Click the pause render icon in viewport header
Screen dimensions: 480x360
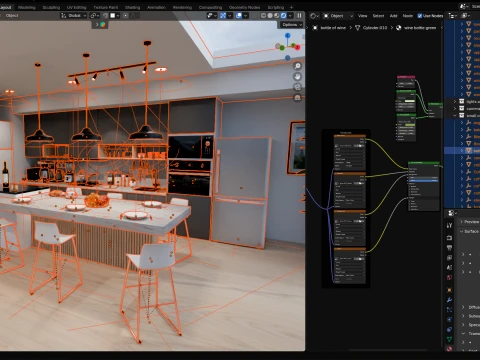tap(299, 16)
